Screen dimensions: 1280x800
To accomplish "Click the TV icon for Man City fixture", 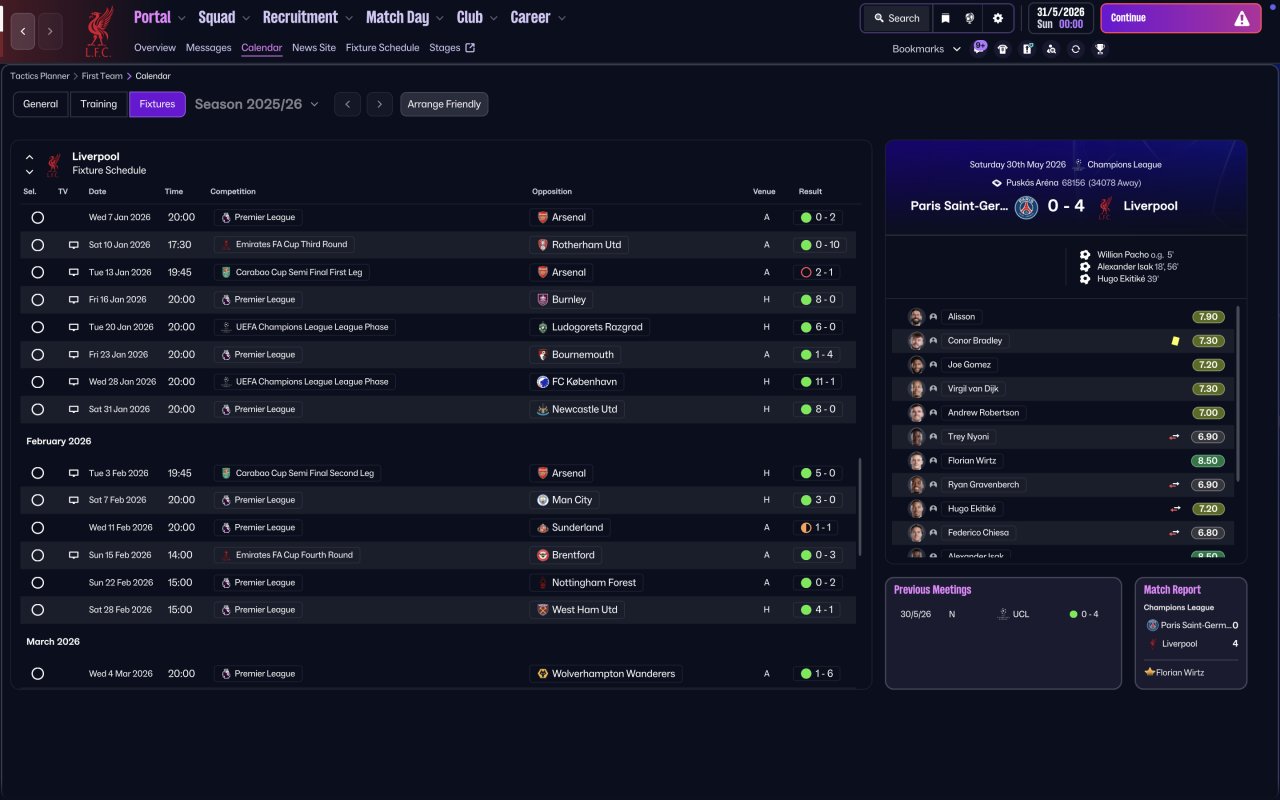I will tap(73, 500).
